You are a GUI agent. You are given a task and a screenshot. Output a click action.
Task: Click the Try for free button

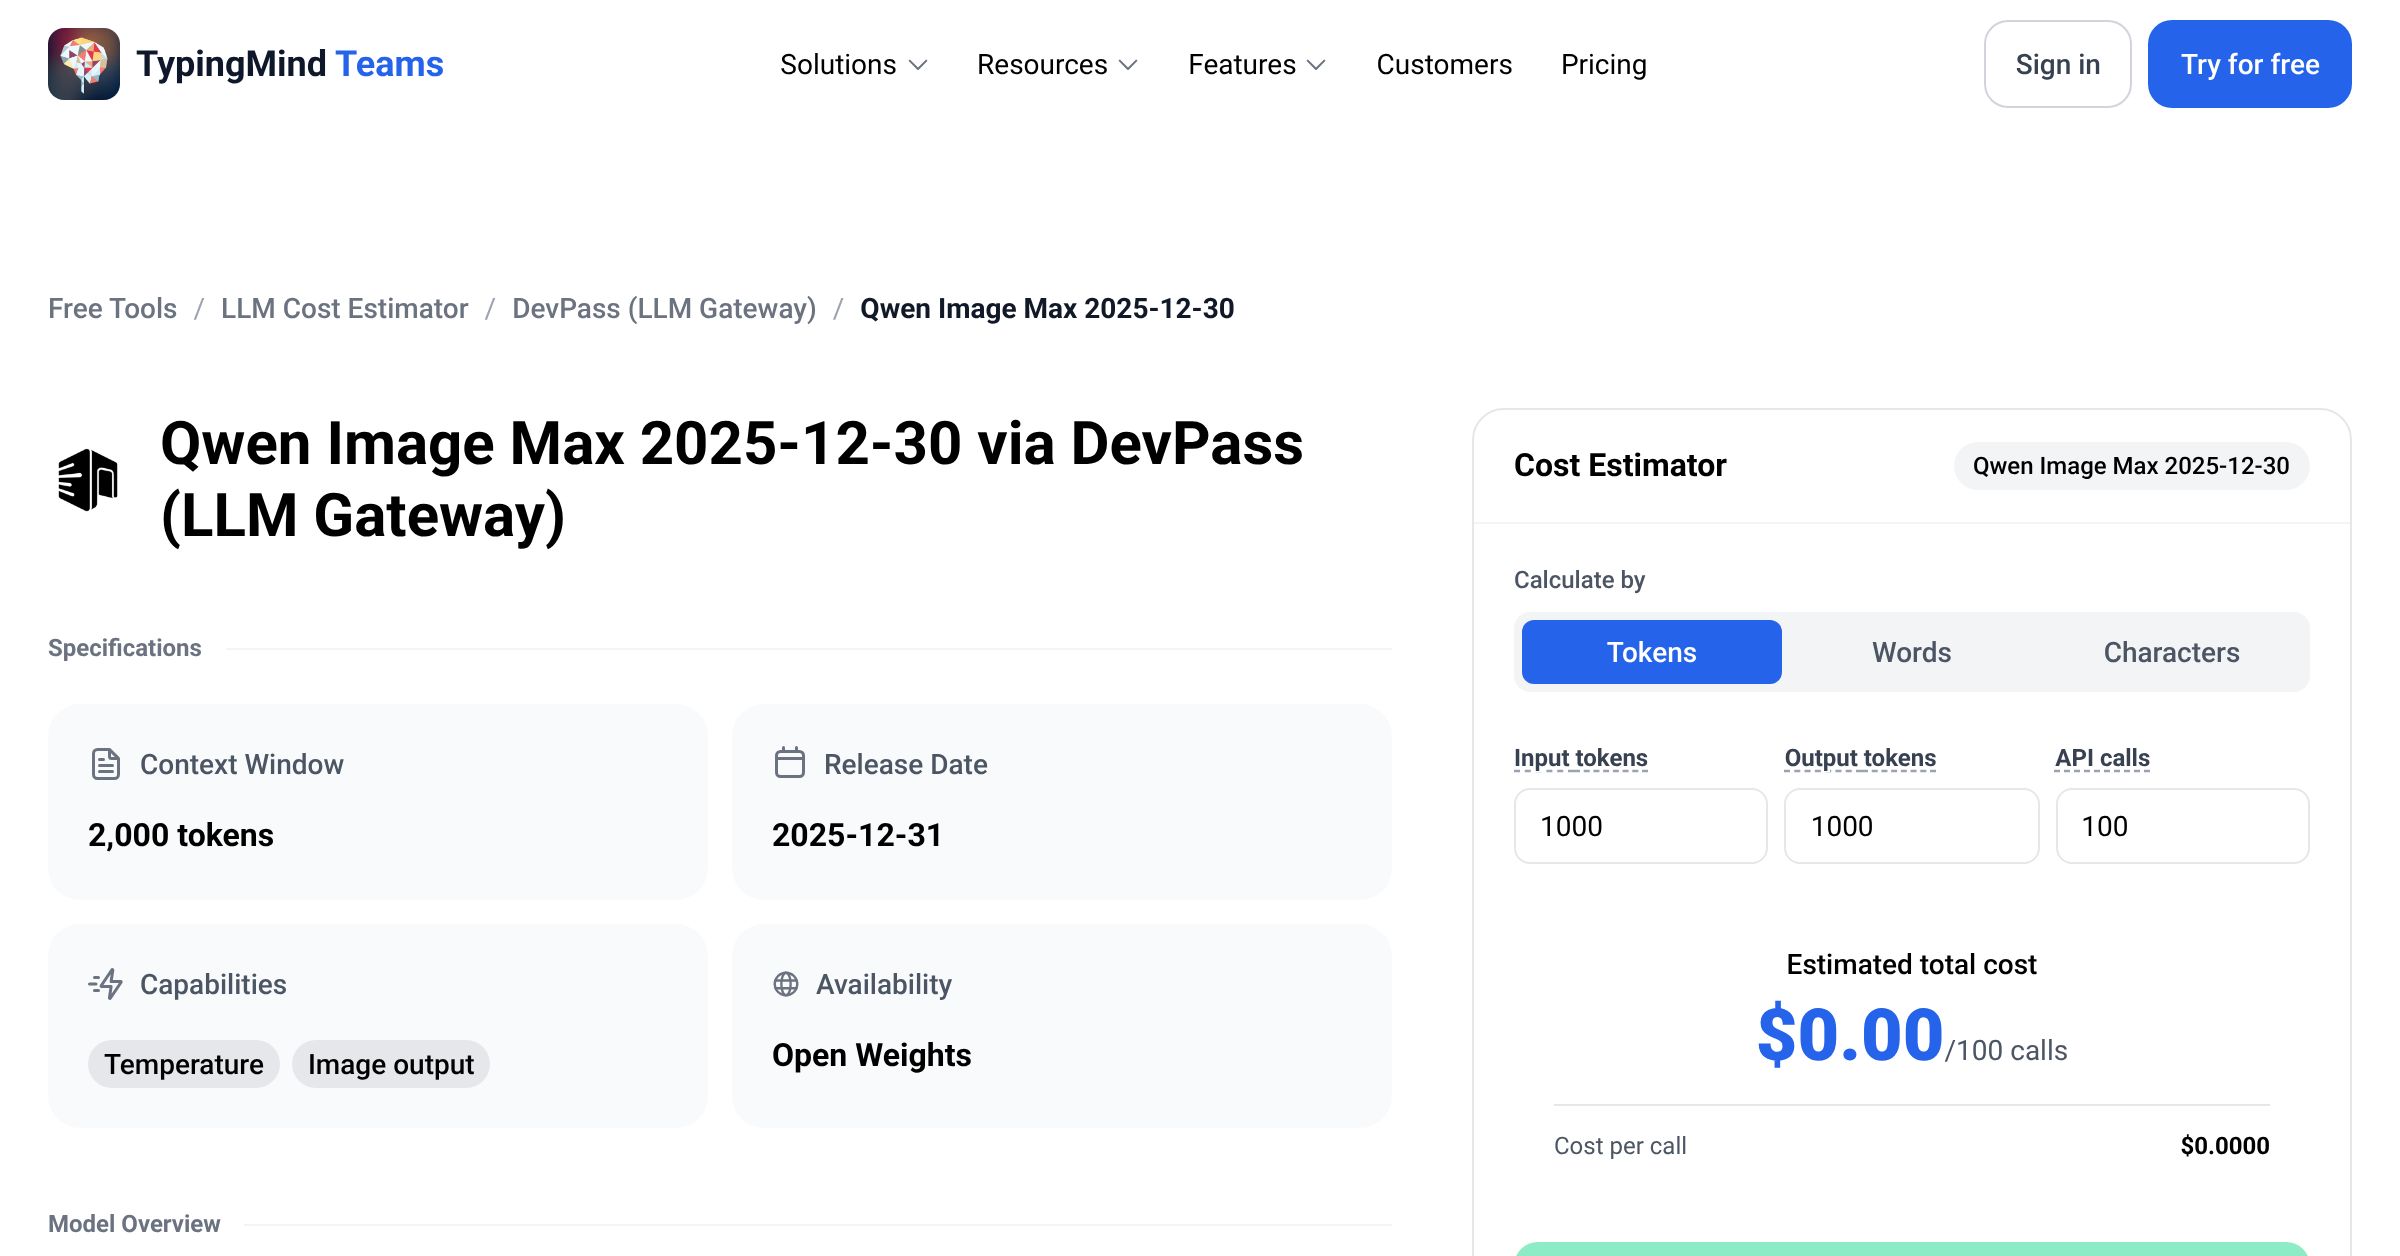point(2250,64)
